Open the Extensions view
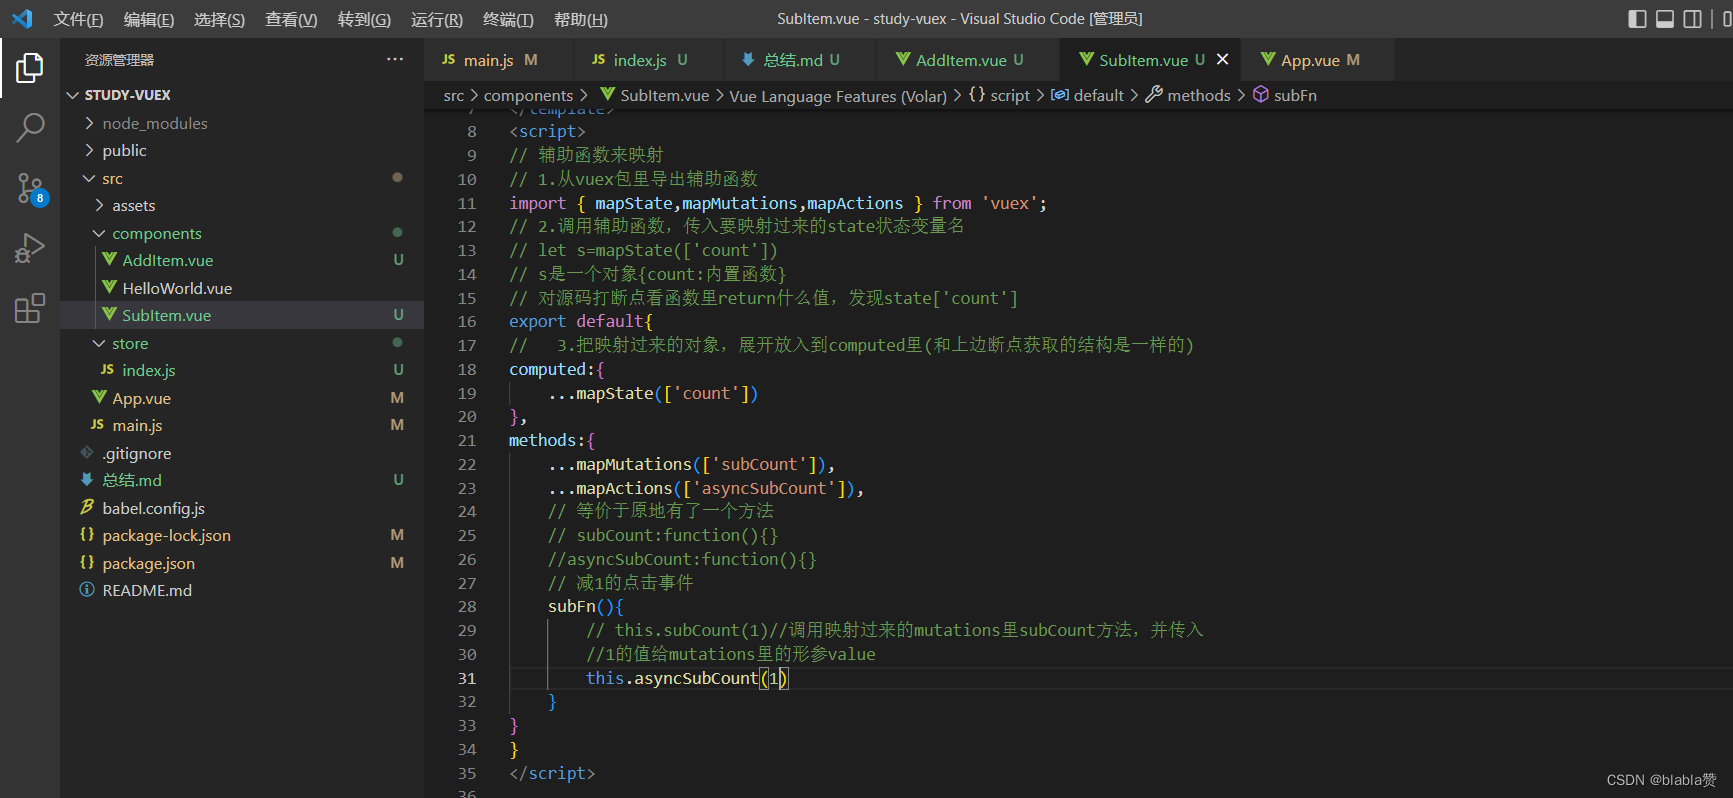Viewport: 1733px width, 798px height. click(30, 308)
